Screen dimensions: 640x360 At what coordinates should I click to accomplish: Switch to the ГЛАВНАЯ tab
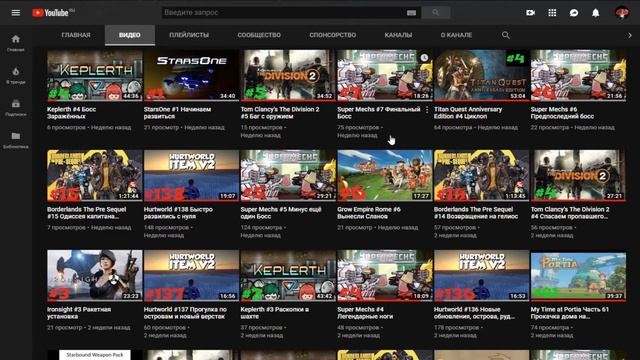76,35
